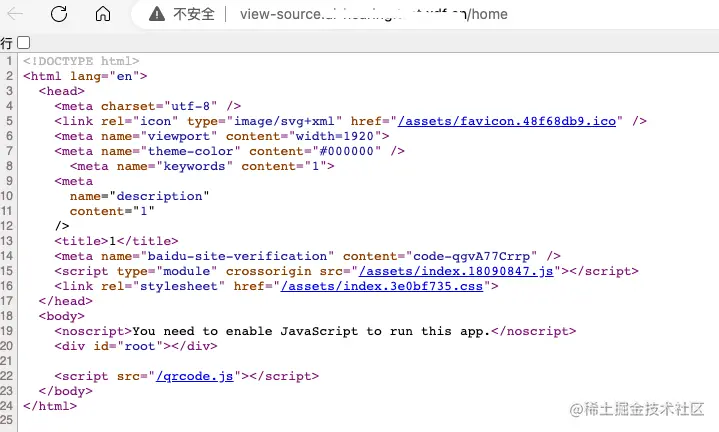
Task: Go to browser home page icon
Action: [103, 14]
